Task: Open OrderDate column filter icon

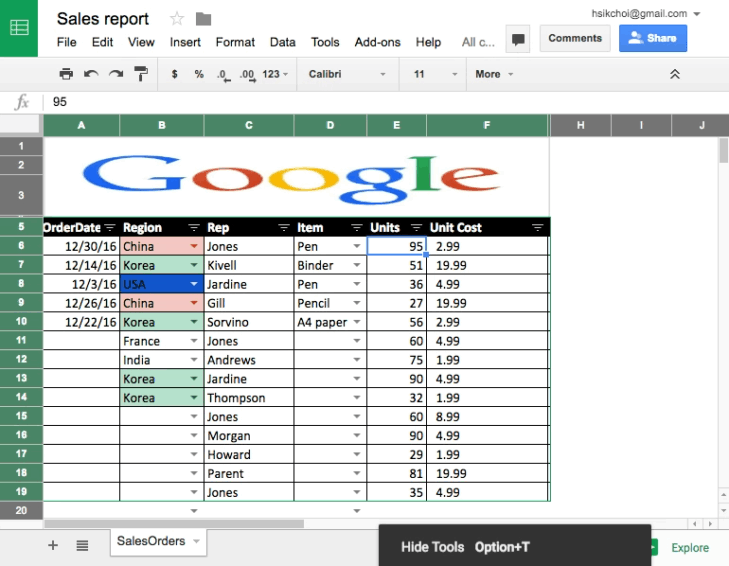Action: [x=110, y=228]
